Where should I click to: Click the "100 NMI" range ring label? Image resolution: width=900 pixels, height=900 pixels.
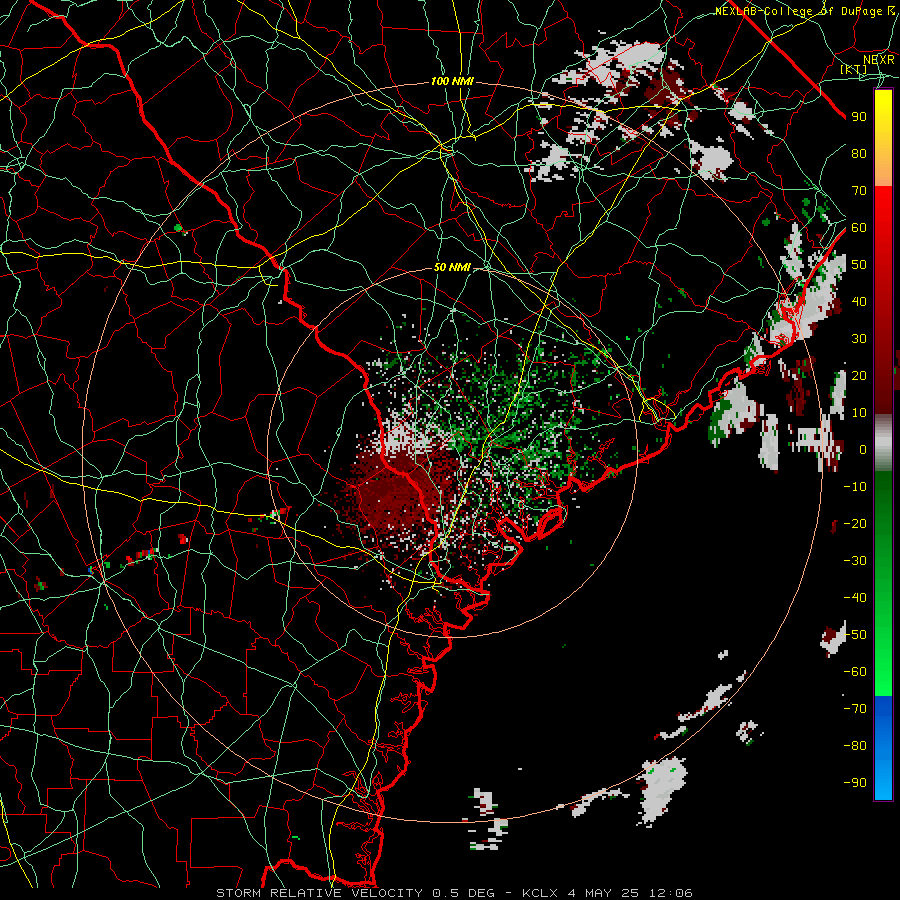coord(452,82)
